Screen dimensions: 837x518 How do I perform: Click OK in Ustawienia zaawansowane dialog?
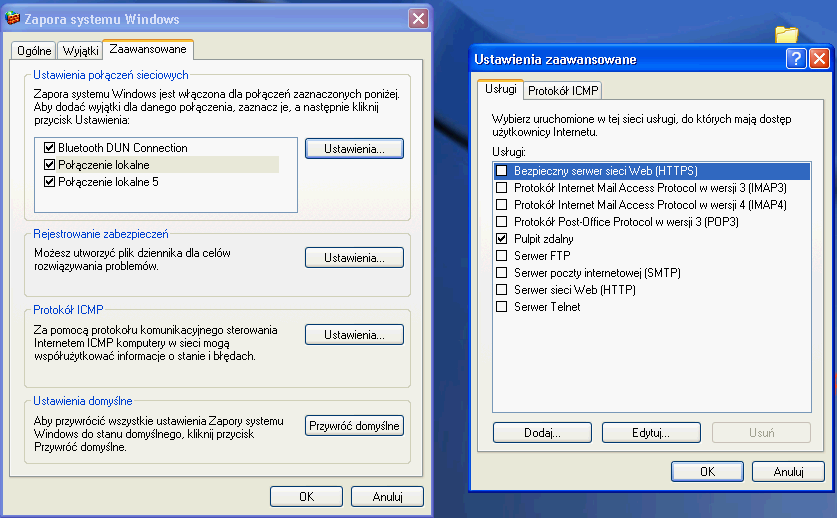707,472
